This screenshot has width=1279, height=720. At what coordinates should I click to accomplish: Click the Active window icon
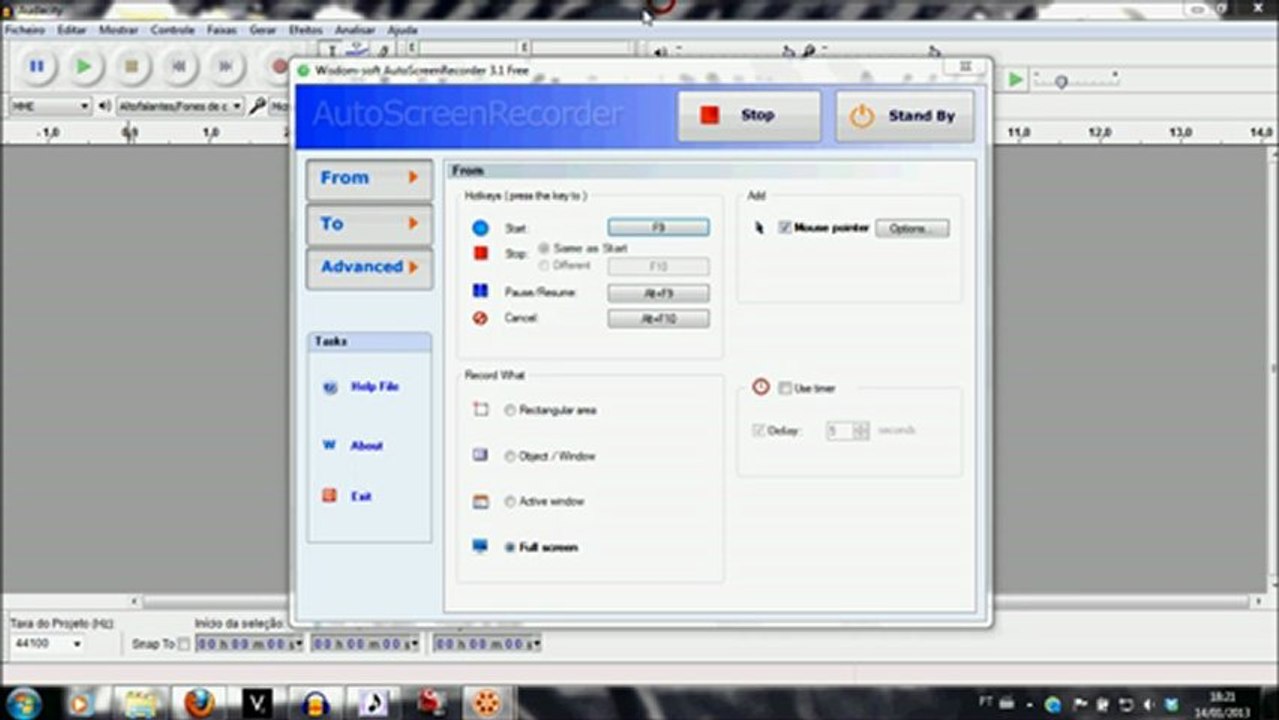(481, 502)
